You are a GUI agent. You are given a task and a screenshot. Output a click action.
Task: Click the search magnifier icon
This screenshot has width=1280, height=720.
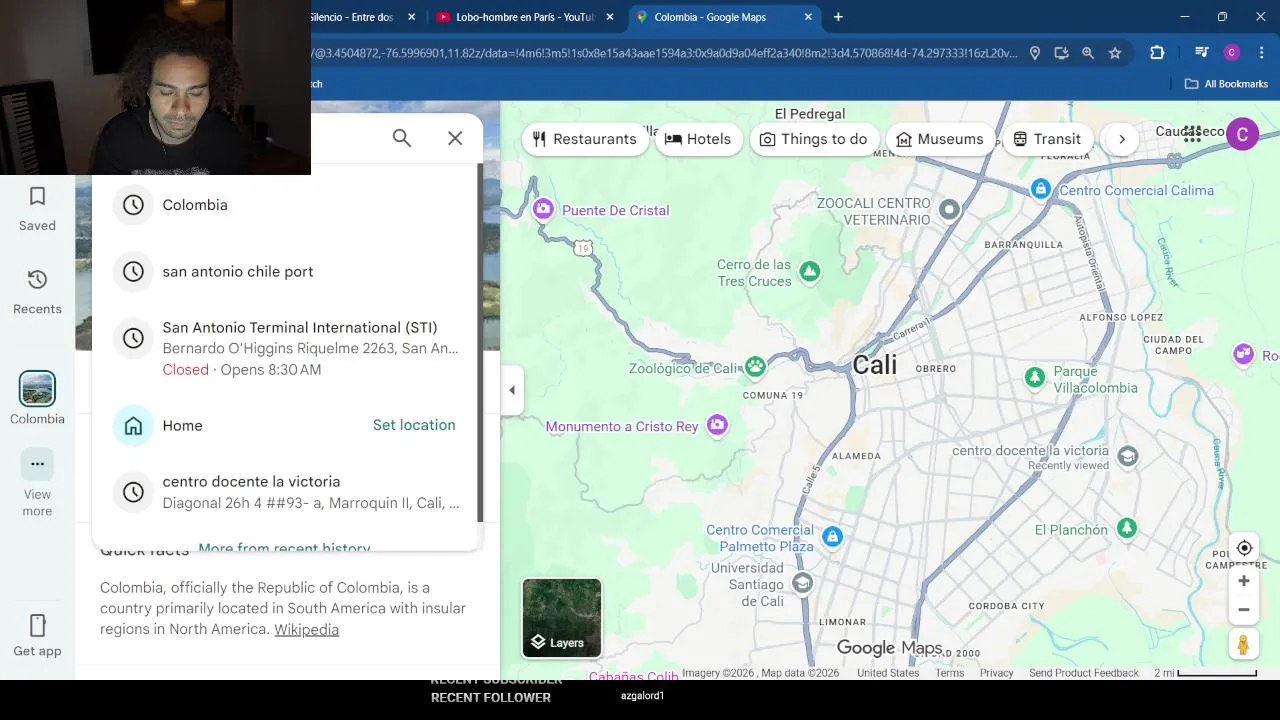pyautogui.click(x=402, y=138)
